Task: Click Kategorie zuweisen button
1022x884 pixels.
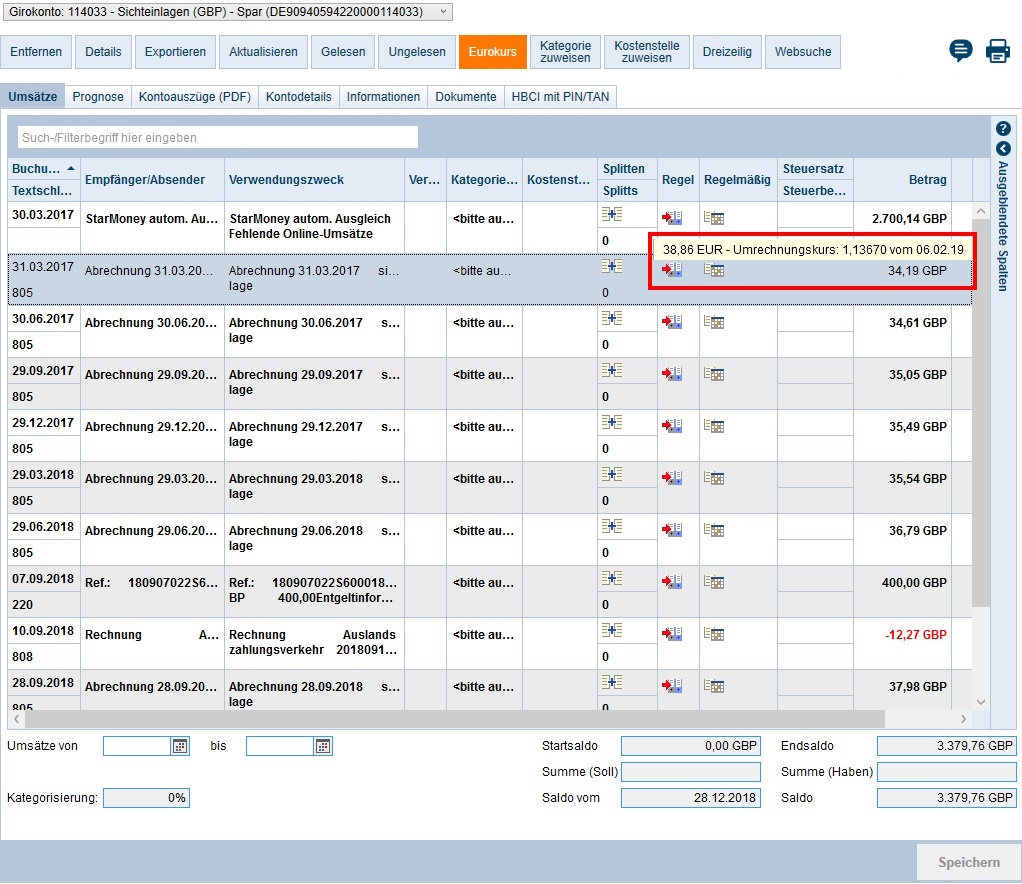Action: pos(566,52)
